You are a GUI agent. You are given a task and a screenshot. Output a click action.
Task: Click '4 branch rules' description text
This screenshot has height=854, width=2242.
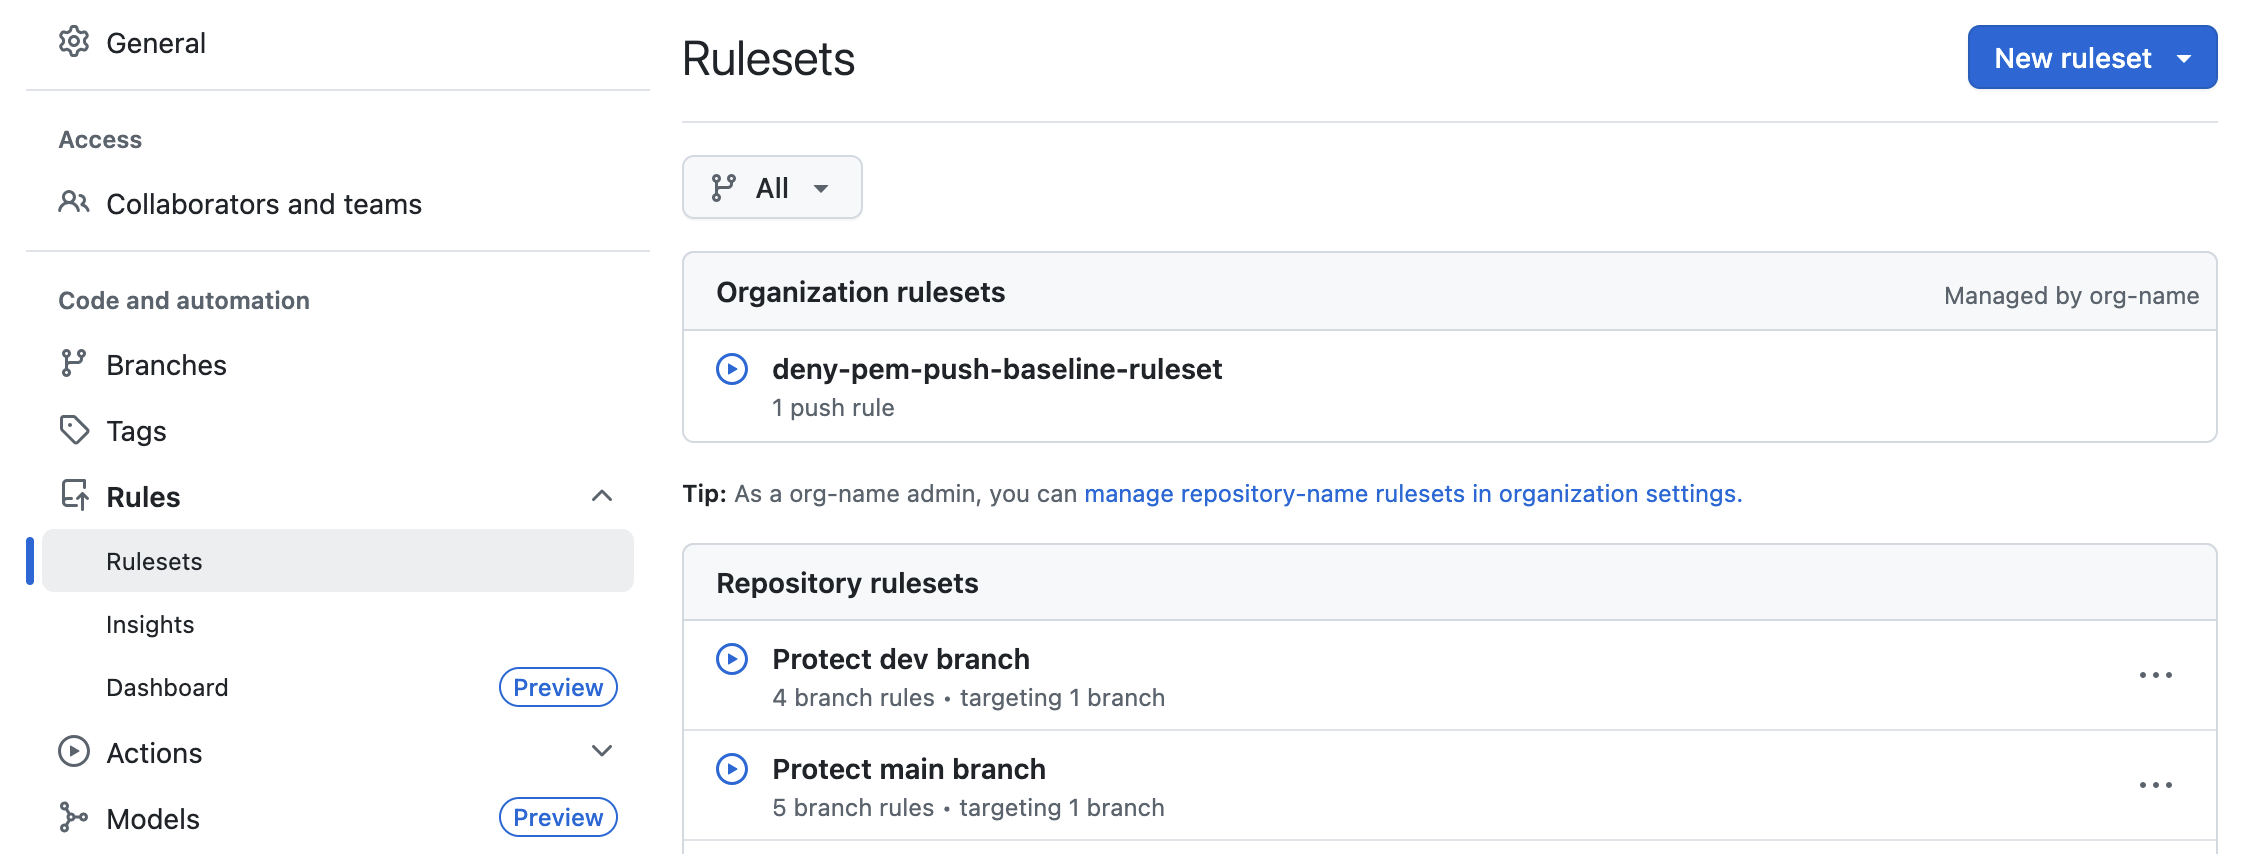coord(854,698)
